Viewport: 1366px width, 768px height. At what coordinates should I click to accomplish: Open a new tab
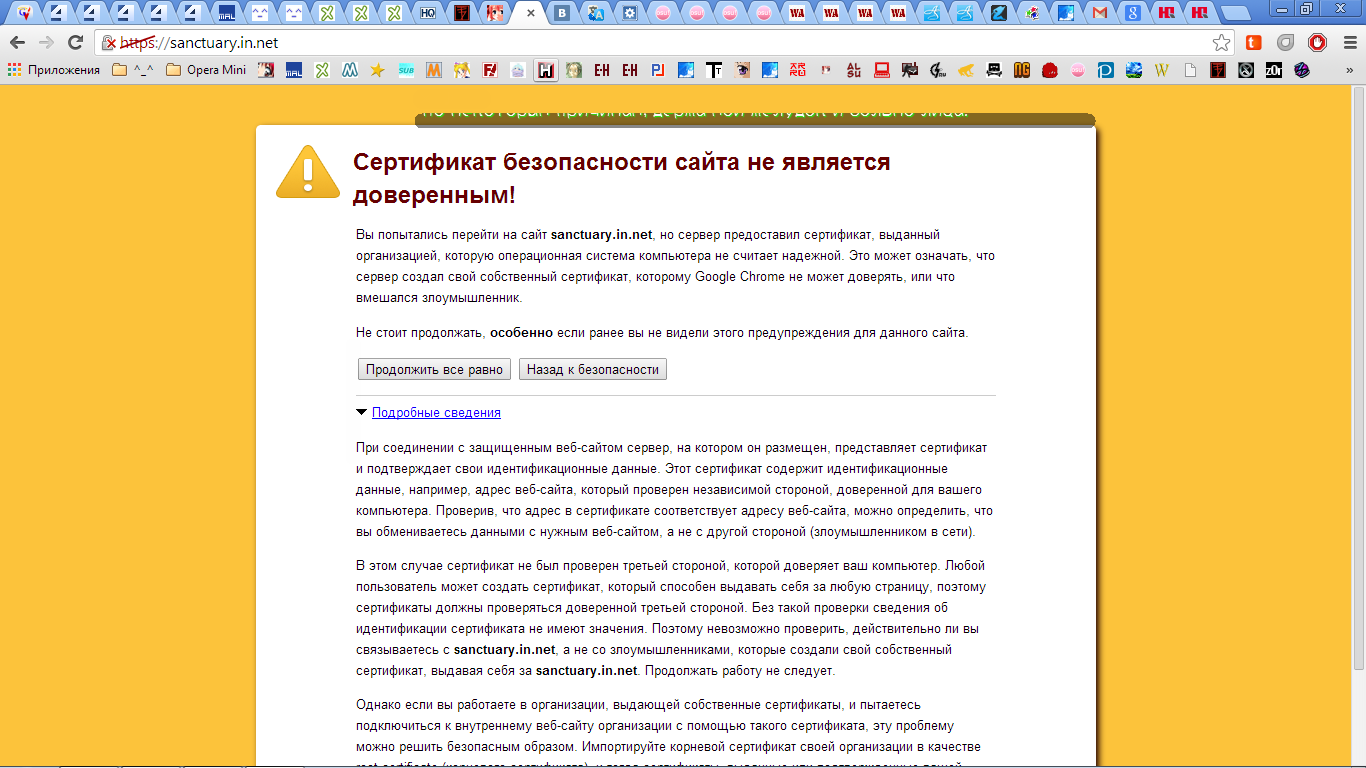pyautogui.click(x=1236, y=14)
